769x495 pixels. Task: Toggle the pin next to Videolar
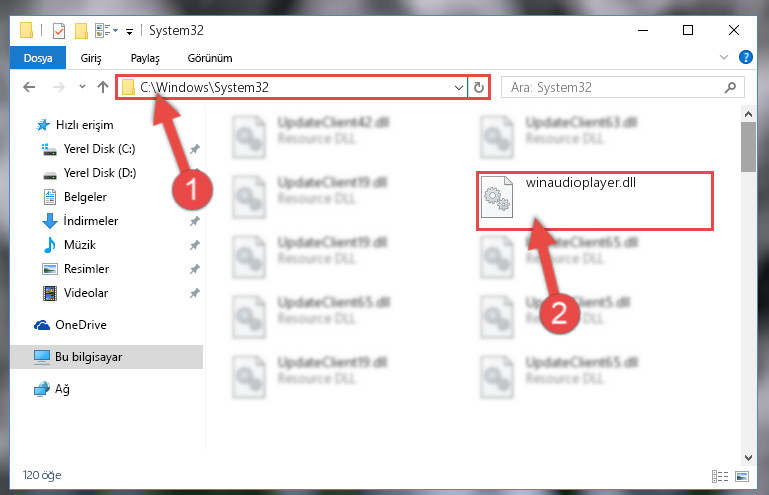pyautogui.click(x=195, y=293)
